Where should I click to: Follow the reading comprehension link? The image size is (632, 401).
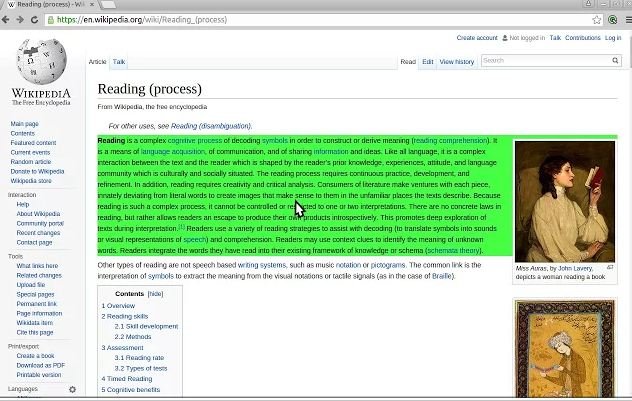[x=450, y=141]
